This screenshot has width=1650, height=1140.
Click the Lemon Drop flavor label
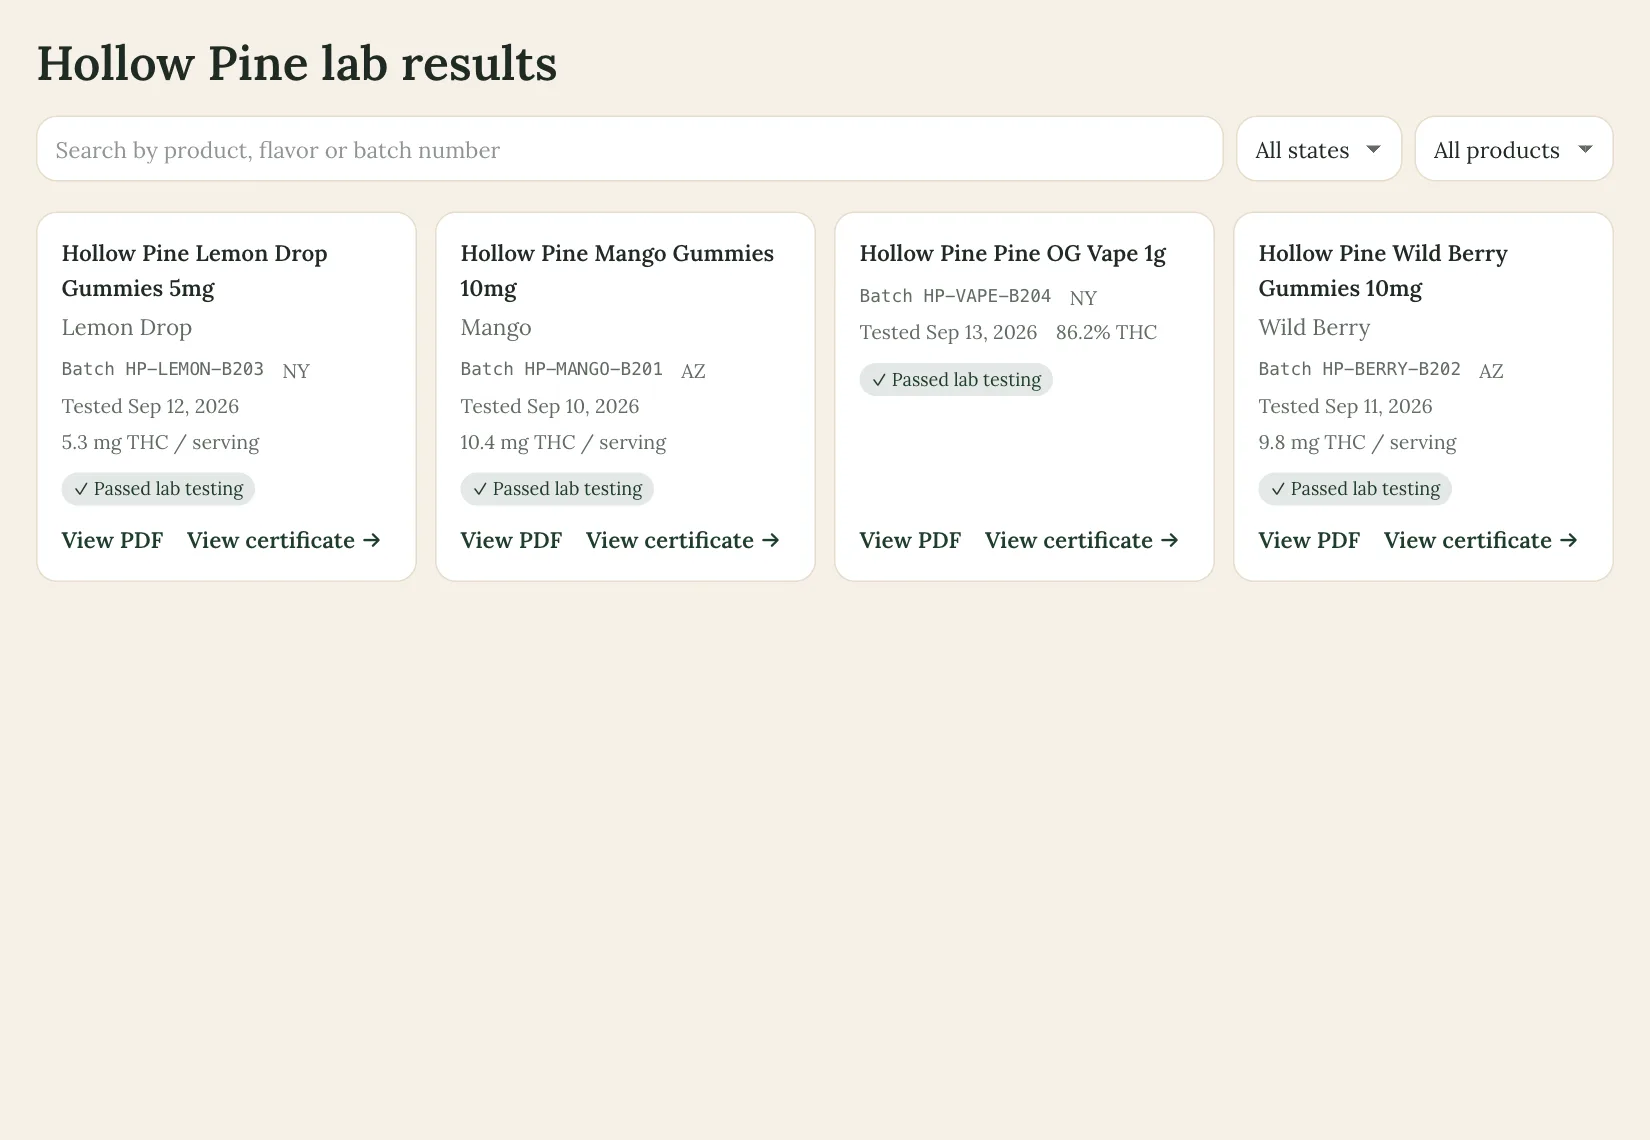(127, 328)
